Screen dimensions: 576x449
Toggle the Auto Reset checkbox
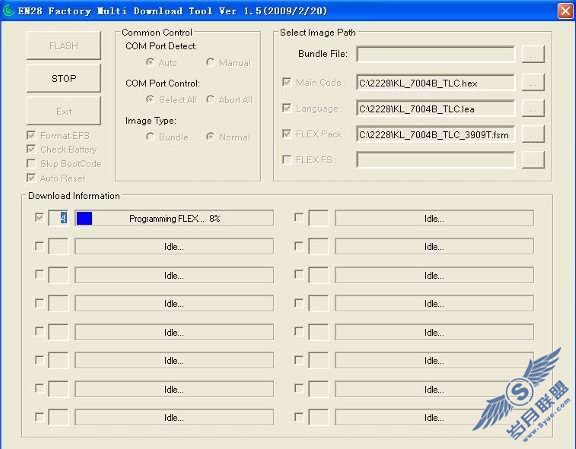click(31, 178)
